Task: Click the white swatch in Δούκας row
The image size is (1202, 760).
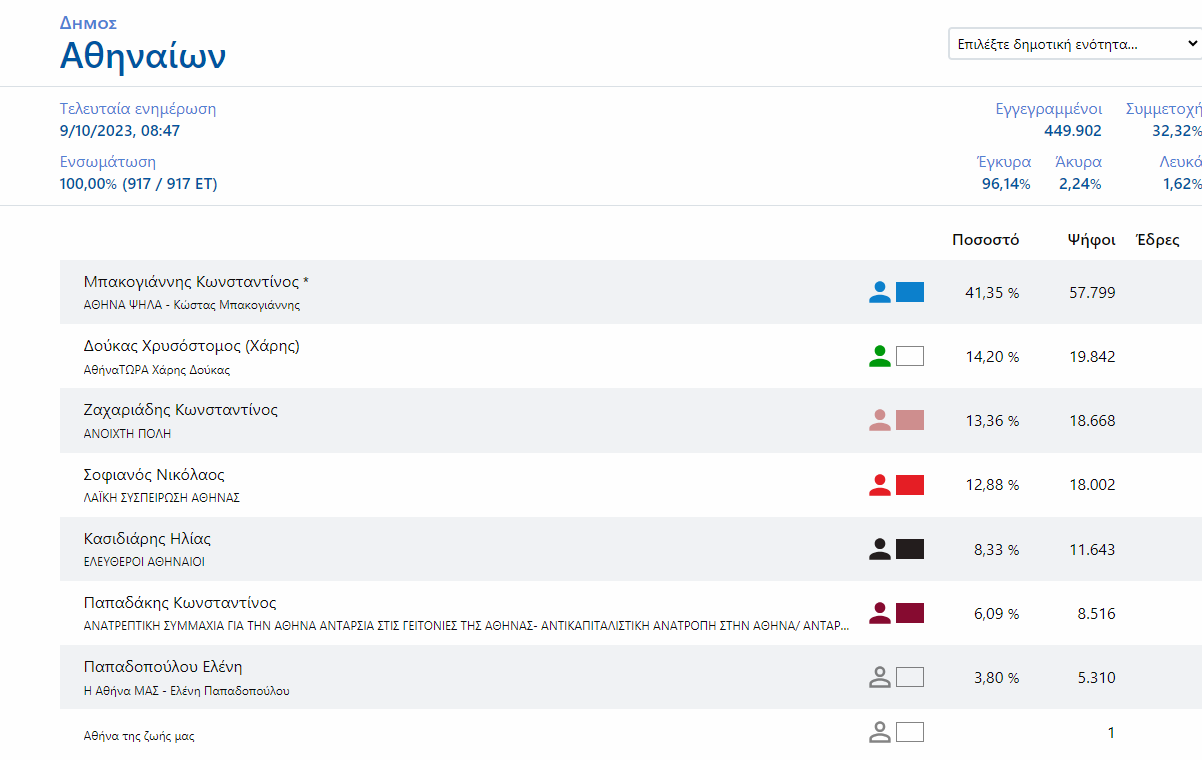Action: (x=910, y=356)
